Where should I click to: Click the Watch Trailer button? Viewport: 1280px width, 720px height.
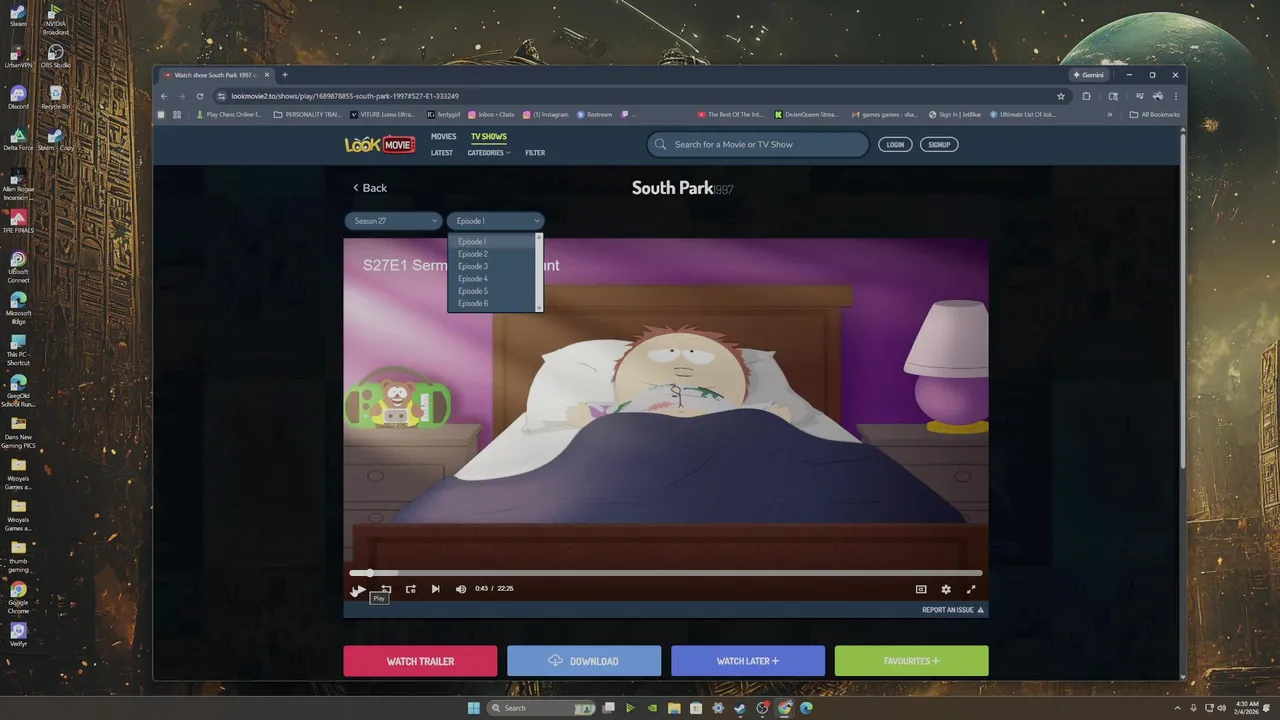420,661
